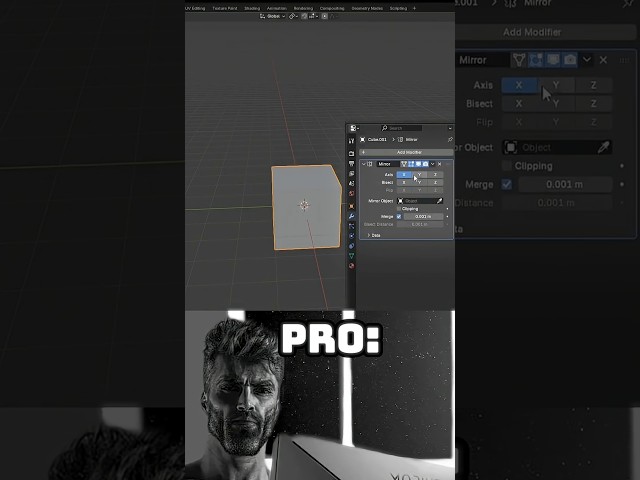Open the Modifiers wrench tab
Viewport: 640px width, 480px height.
[351, 216]
